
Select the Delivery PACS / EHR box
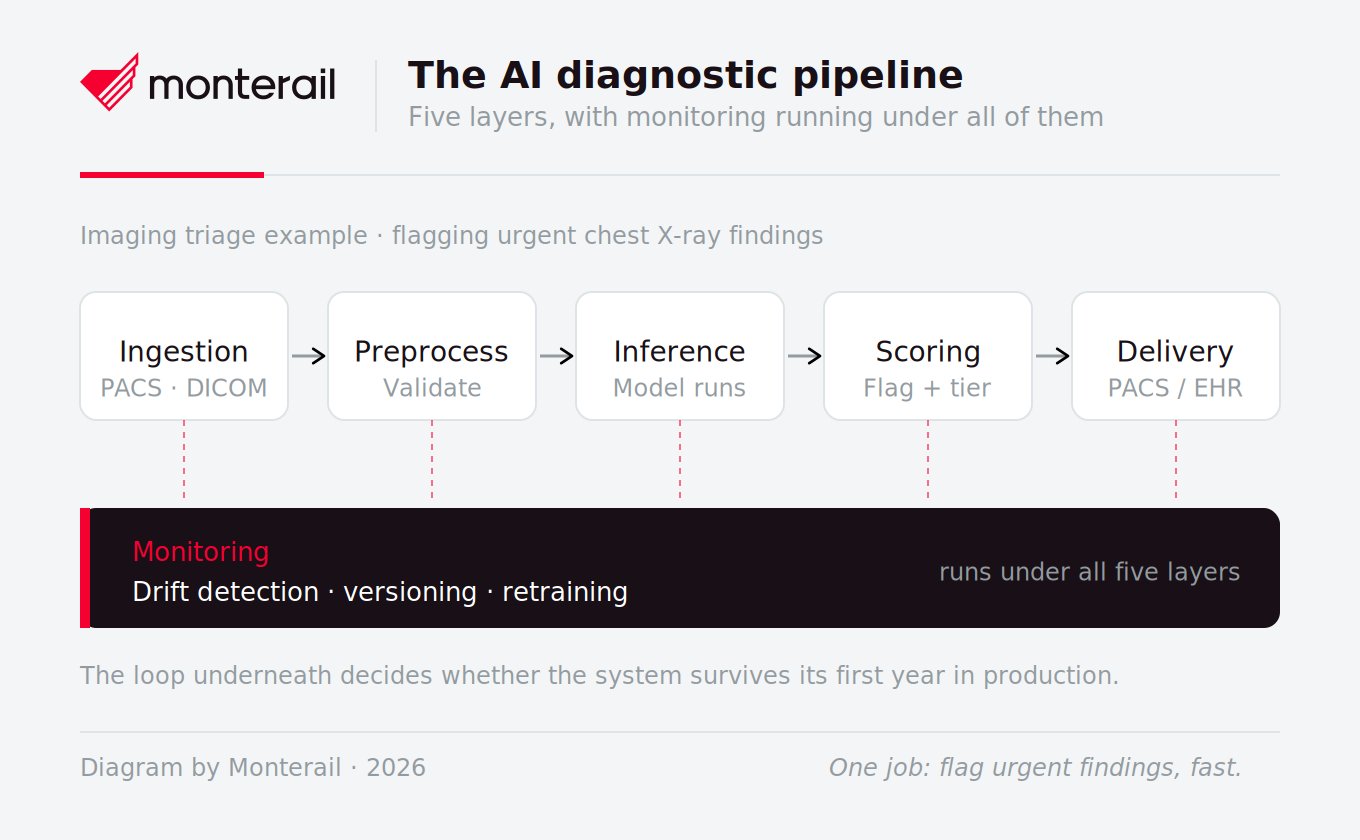[1176, 356]
